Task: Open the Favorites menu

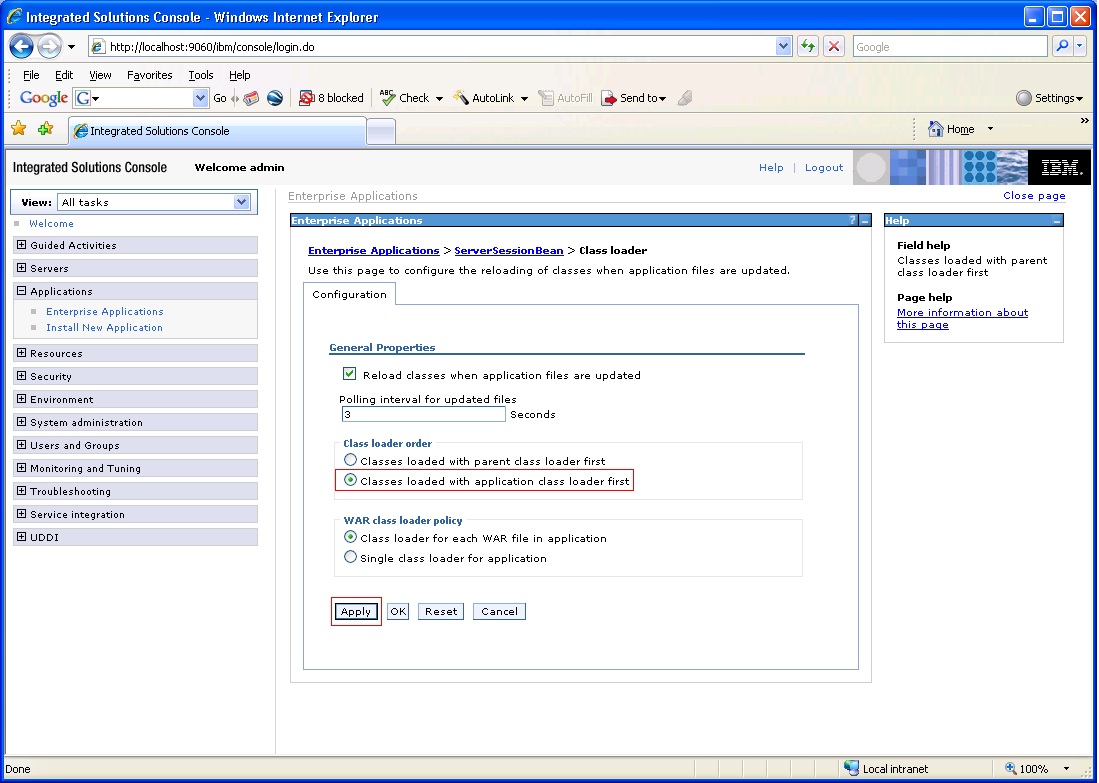Action: coord(149,75)
